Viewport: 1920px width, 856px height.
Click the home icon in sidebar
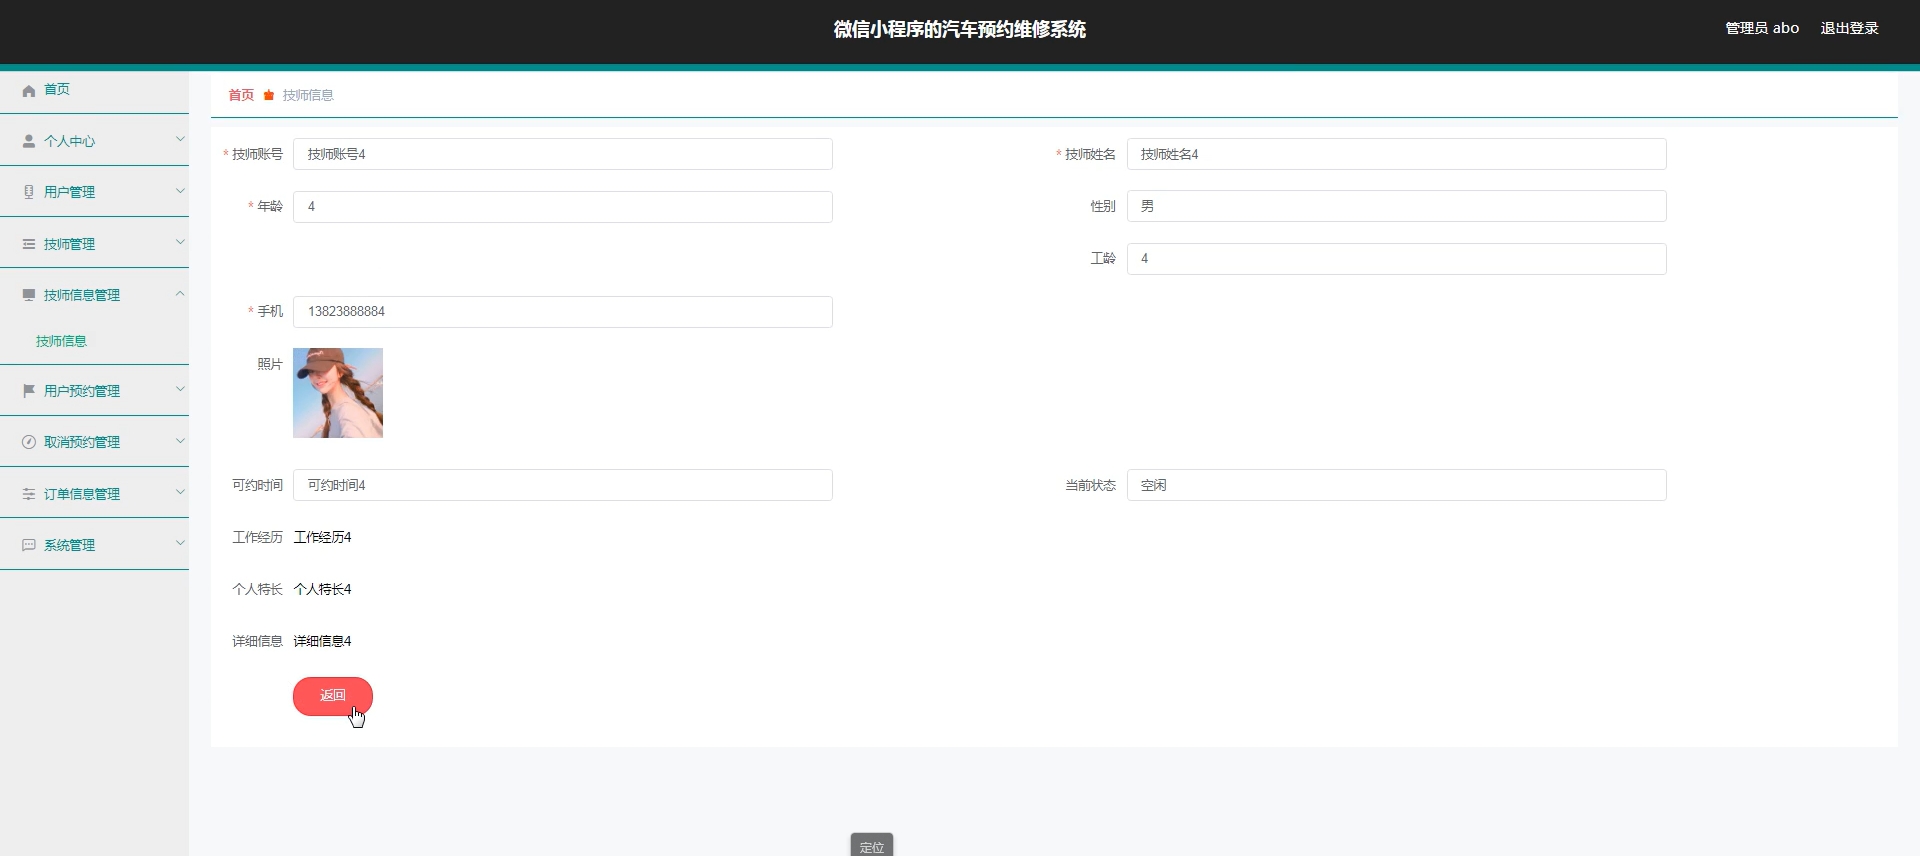tap(29, 90)
